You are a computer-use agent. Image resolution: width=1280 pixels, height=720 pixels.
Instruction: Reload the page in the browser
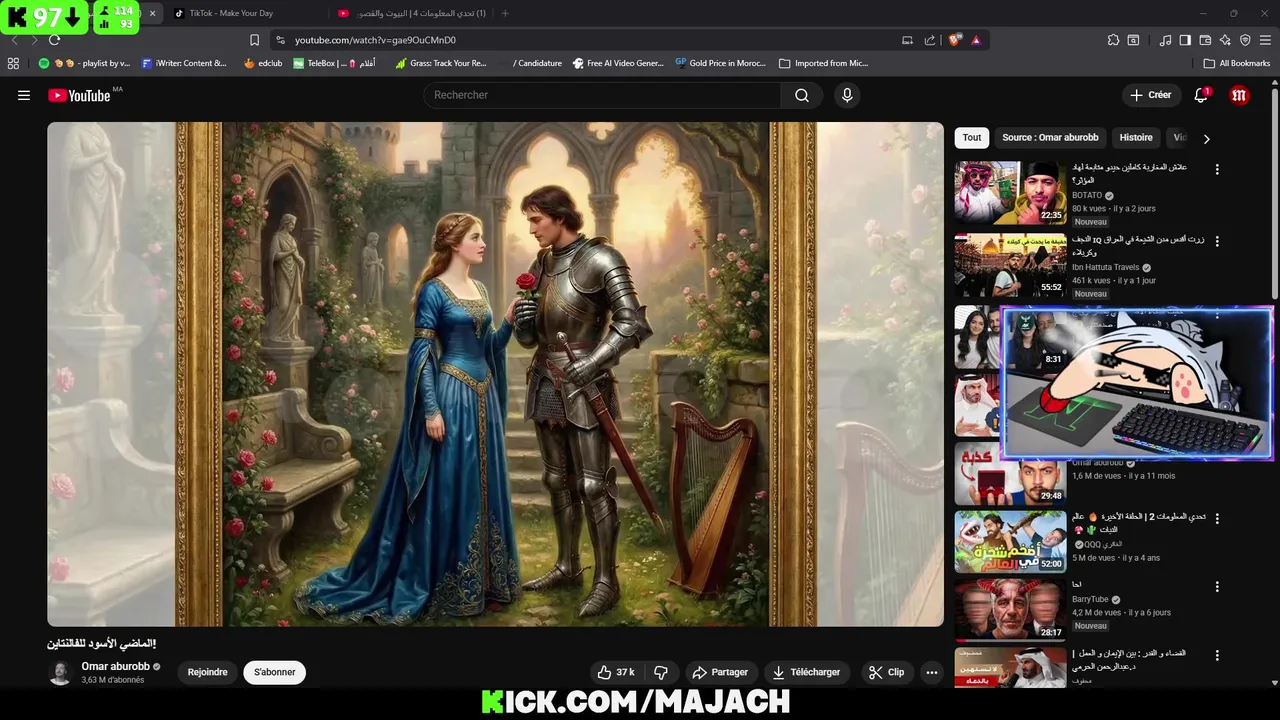coord(54,40)
